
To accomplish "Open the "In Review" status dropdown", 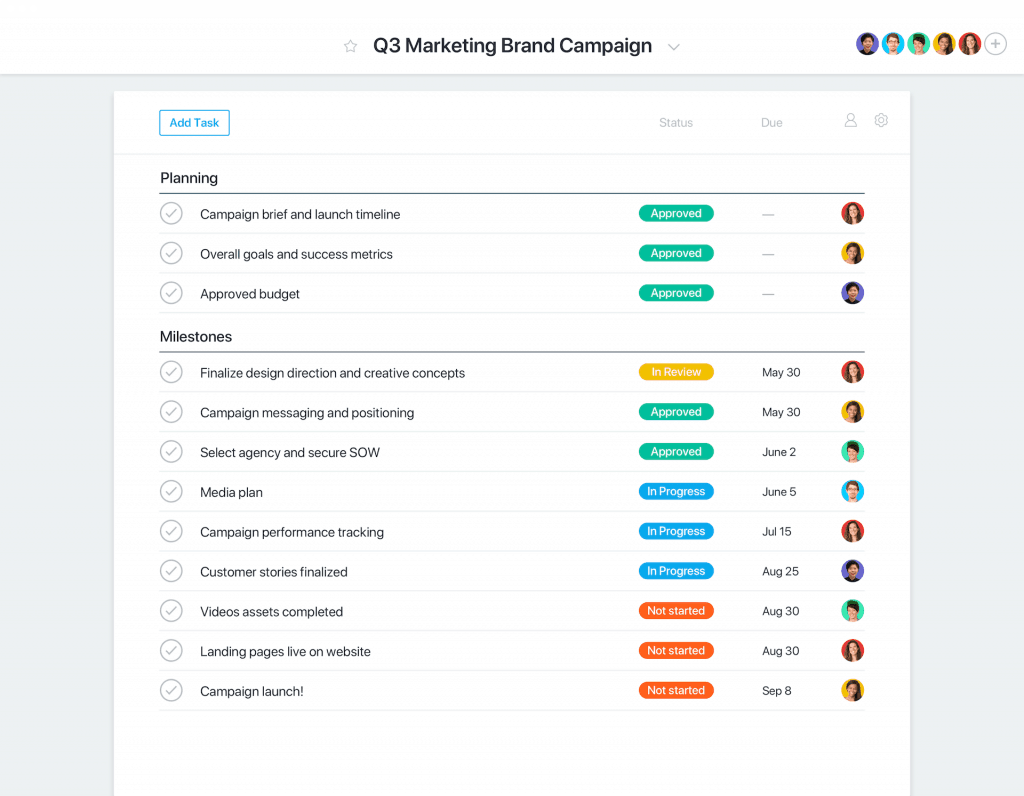I will click(x=676, y=371).
